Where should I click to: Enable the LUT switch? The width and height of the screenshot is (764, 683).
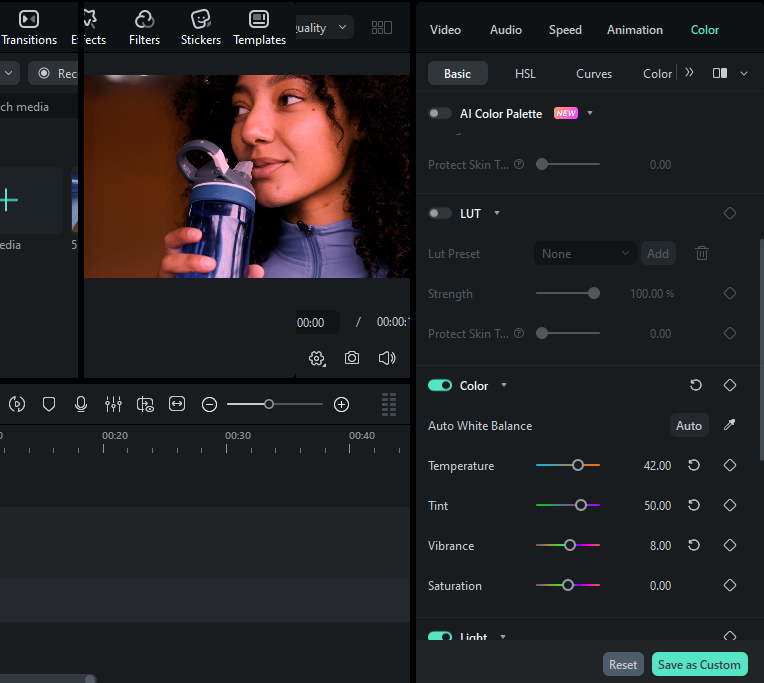pos(440,213)
